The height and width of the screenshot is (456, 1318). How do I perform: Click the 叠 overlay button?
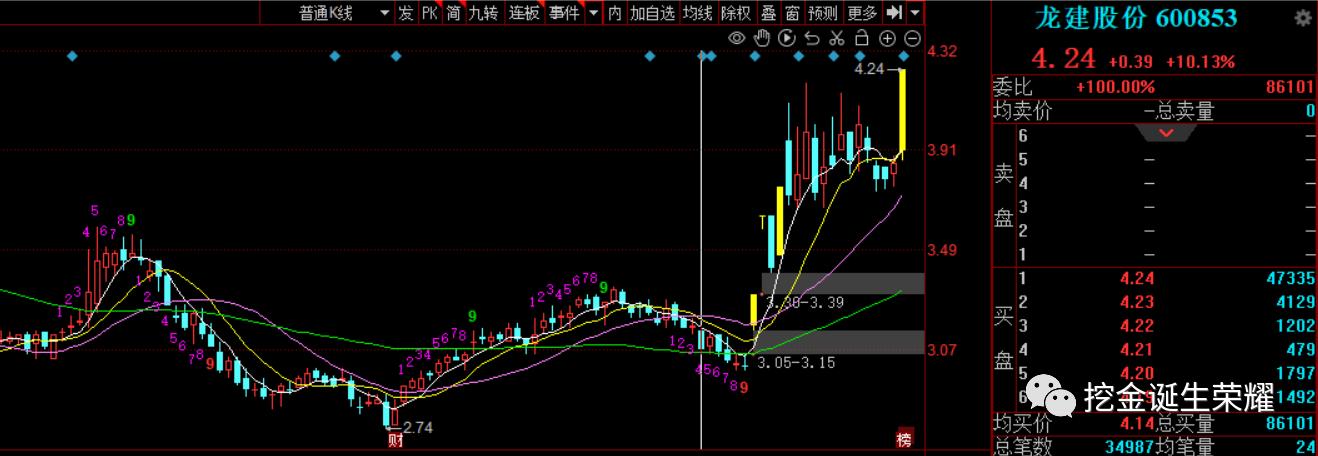pos(768,12)
